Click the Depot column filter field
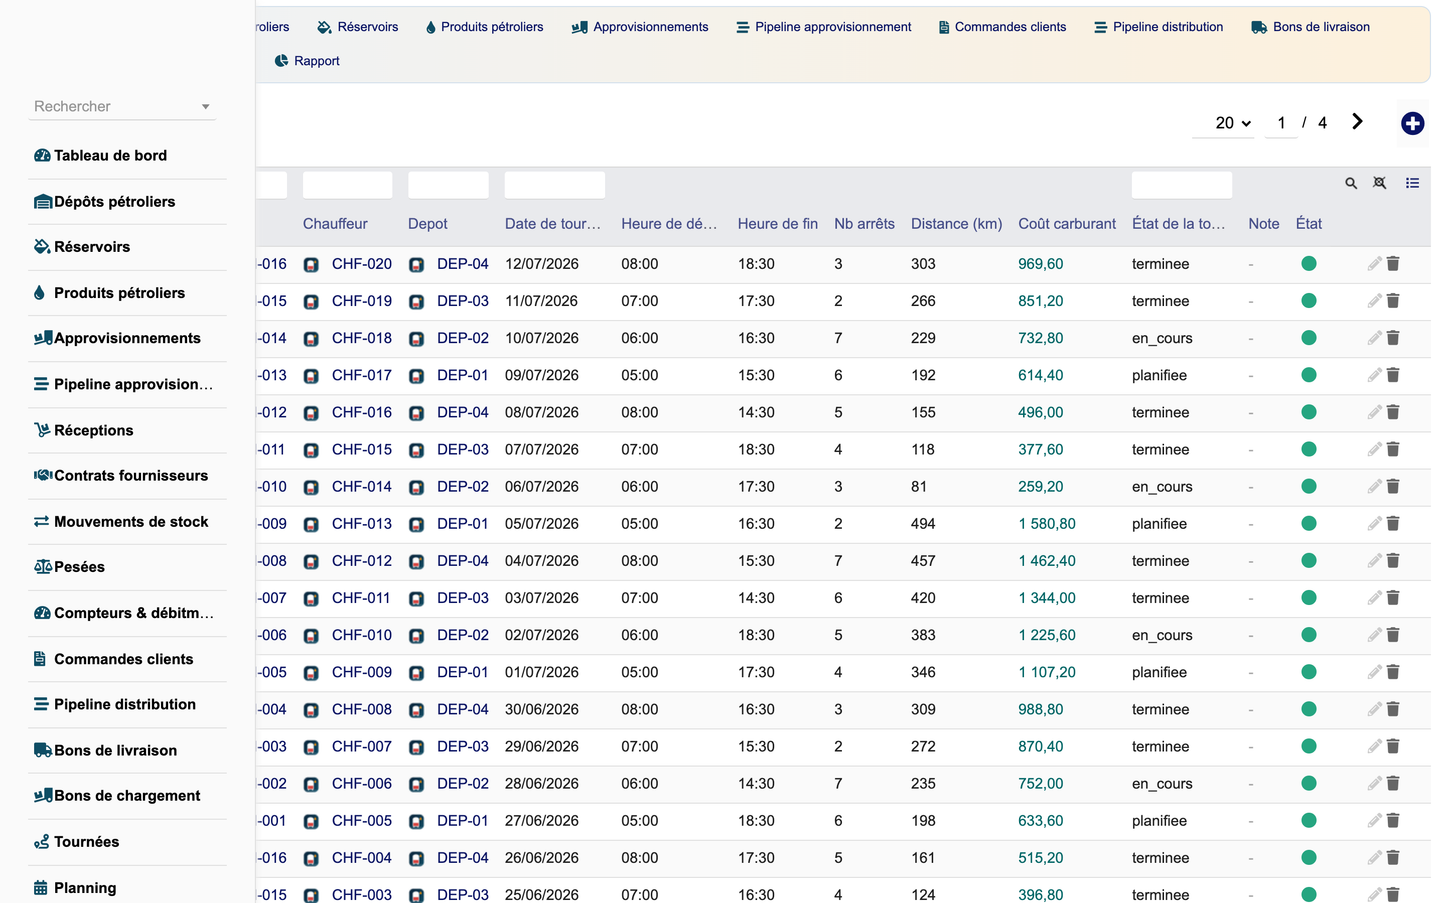 point(448,185)
